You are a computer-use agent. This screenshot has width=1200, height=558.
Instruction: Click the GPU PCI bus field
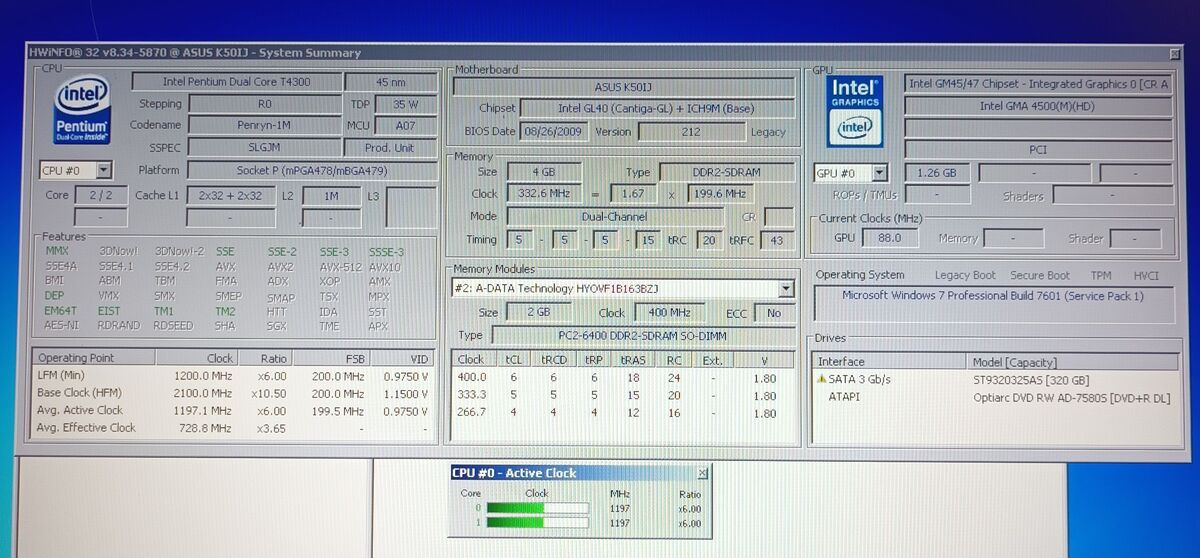point(1039,150)
